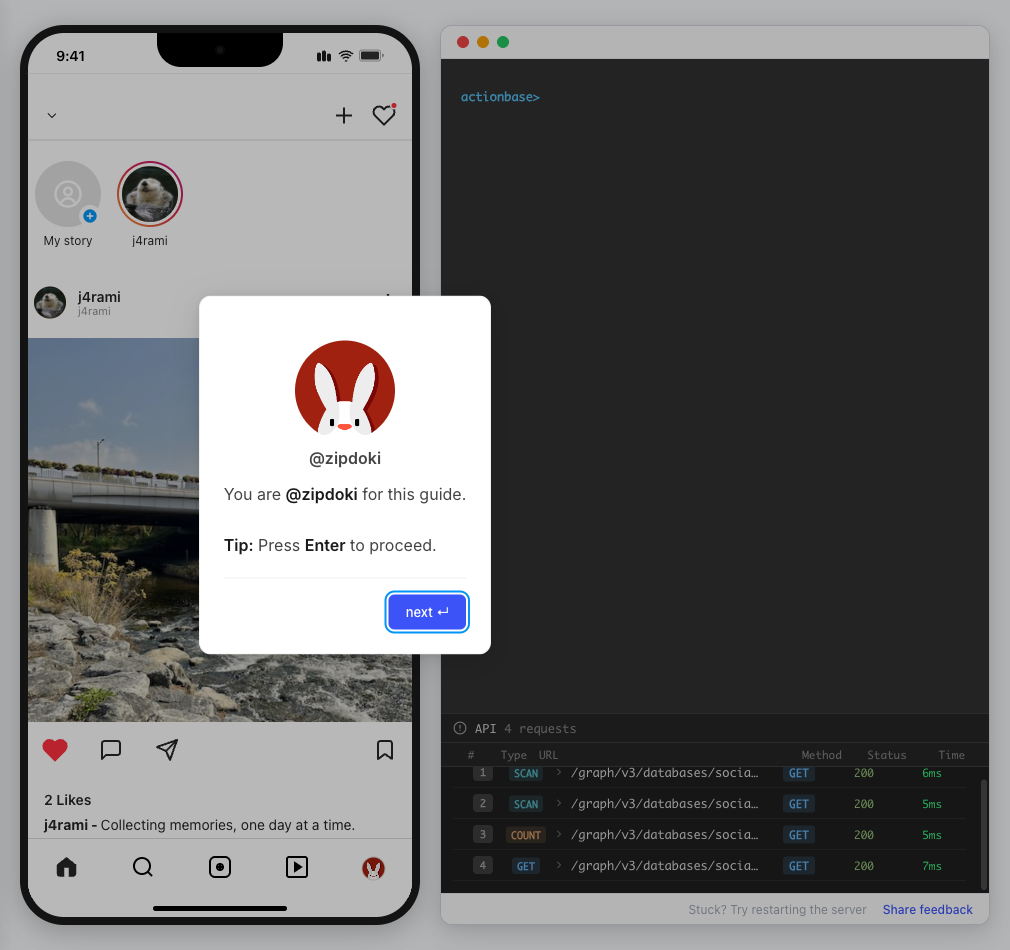View j4rami's story thumbnail
1010x950 pixels.
150,194
